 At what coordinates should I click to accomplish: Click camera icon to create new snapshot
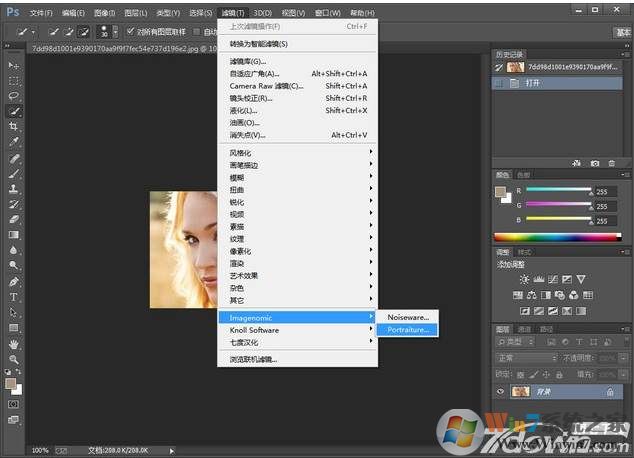tap(596, 162)
